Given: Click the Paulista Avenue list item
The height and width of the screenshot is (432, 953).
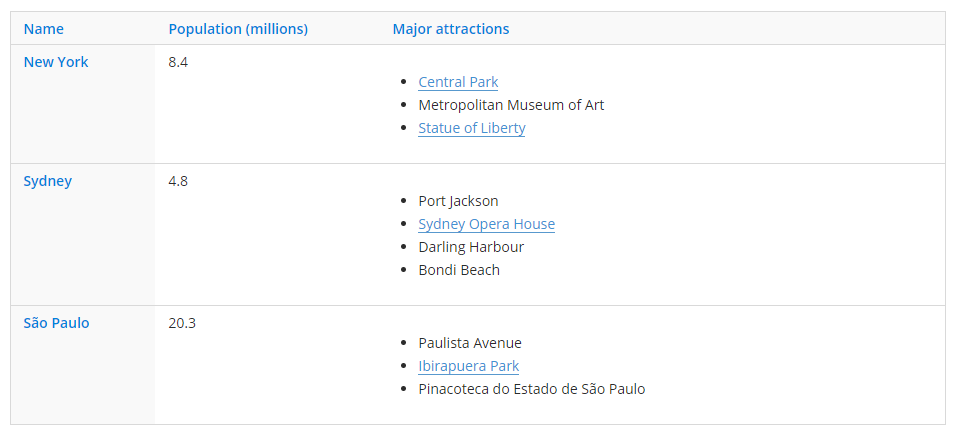Looking at the screenshot, I should click(470, 343).
